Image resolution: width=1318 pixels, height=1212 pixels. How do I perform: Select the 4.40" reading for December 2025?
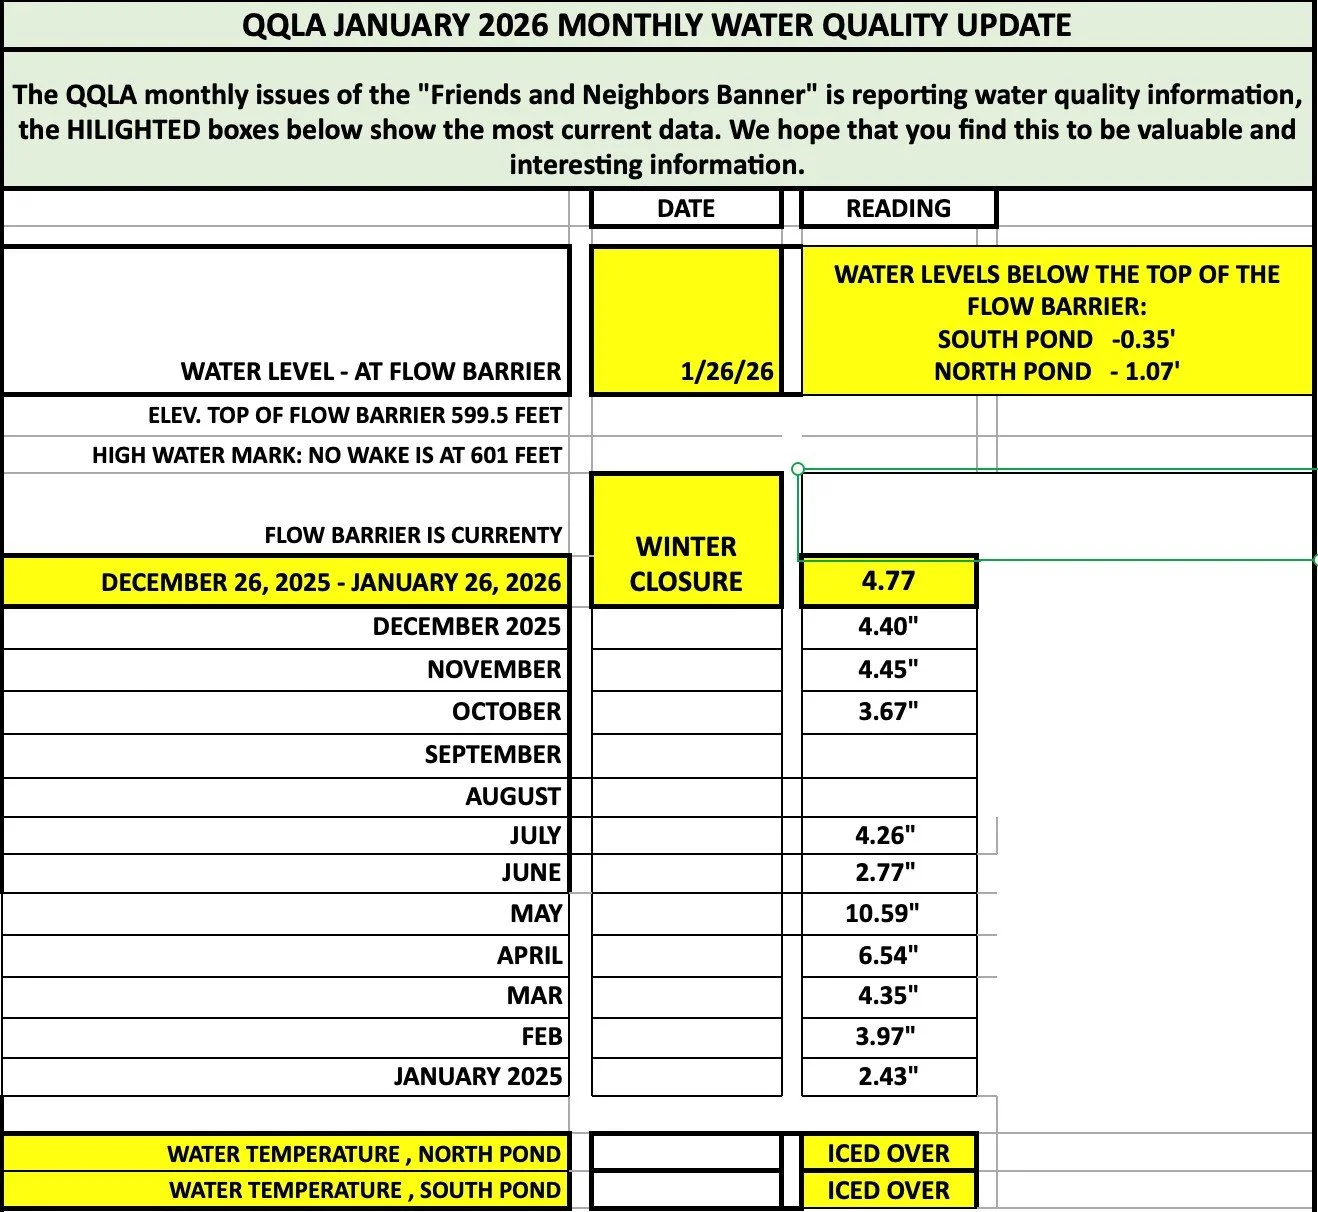[x=888, y=627]
